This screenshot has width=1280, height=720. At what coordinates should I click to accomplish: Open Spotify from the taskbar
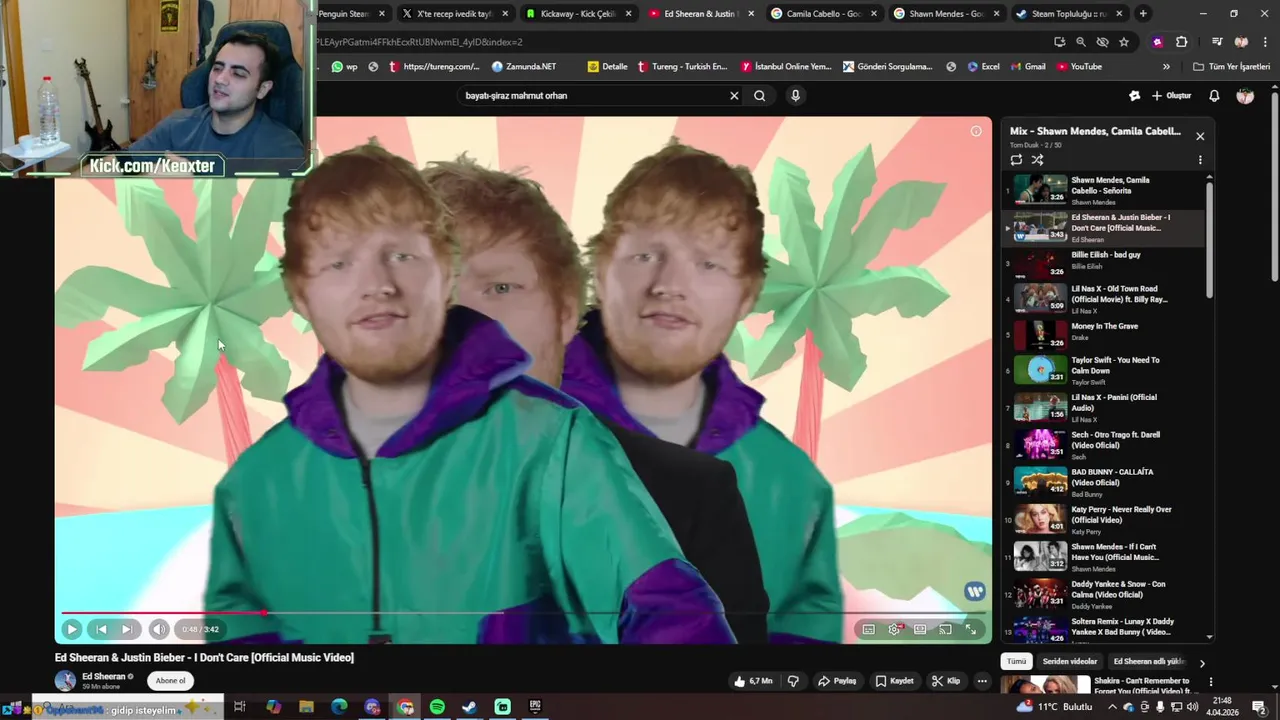click(437, 707)
